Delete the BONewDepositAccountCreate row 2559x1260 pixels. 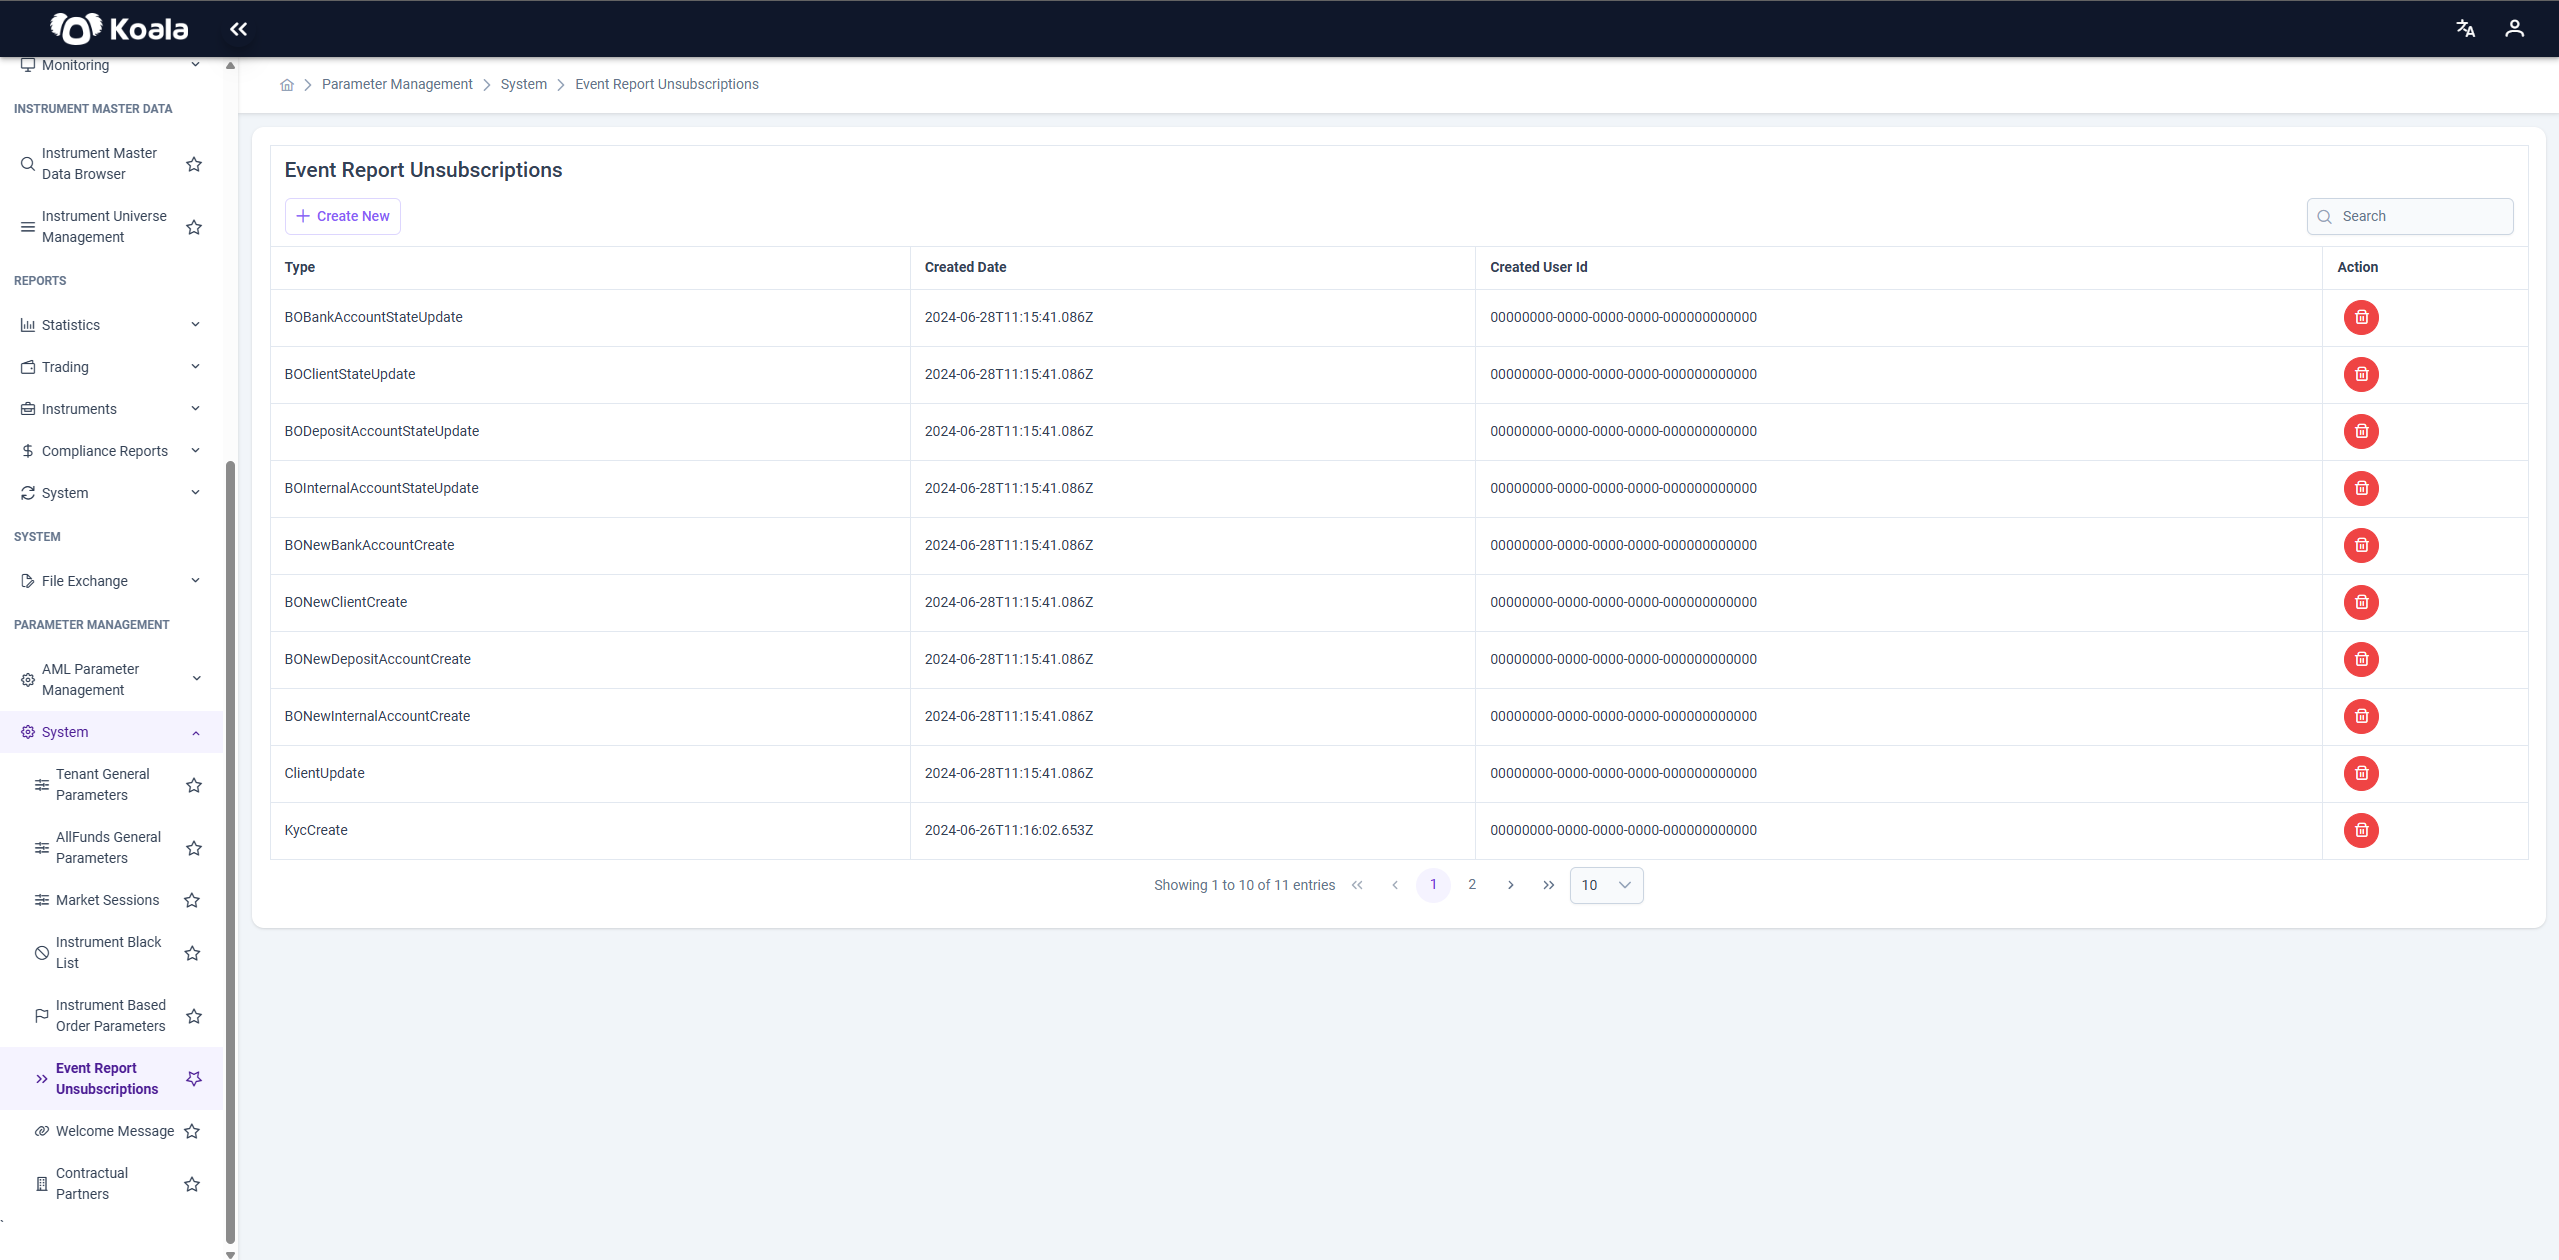(x=2361, y=659)
